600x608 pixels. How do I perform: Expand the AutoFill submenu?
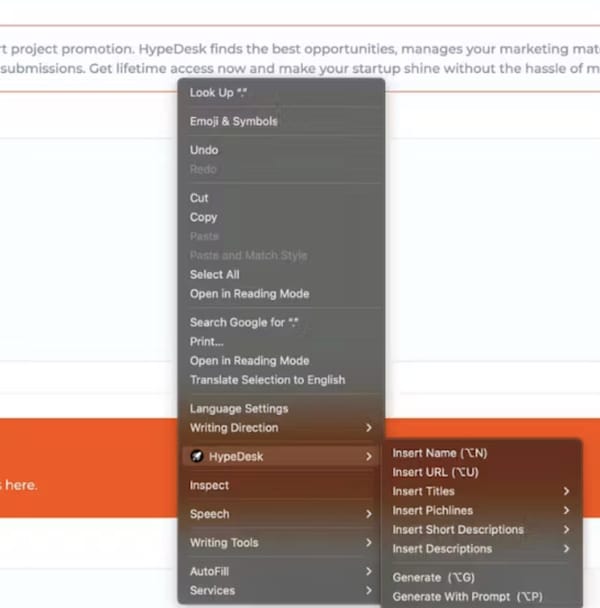pyautogui.click(x=280, y=572)
